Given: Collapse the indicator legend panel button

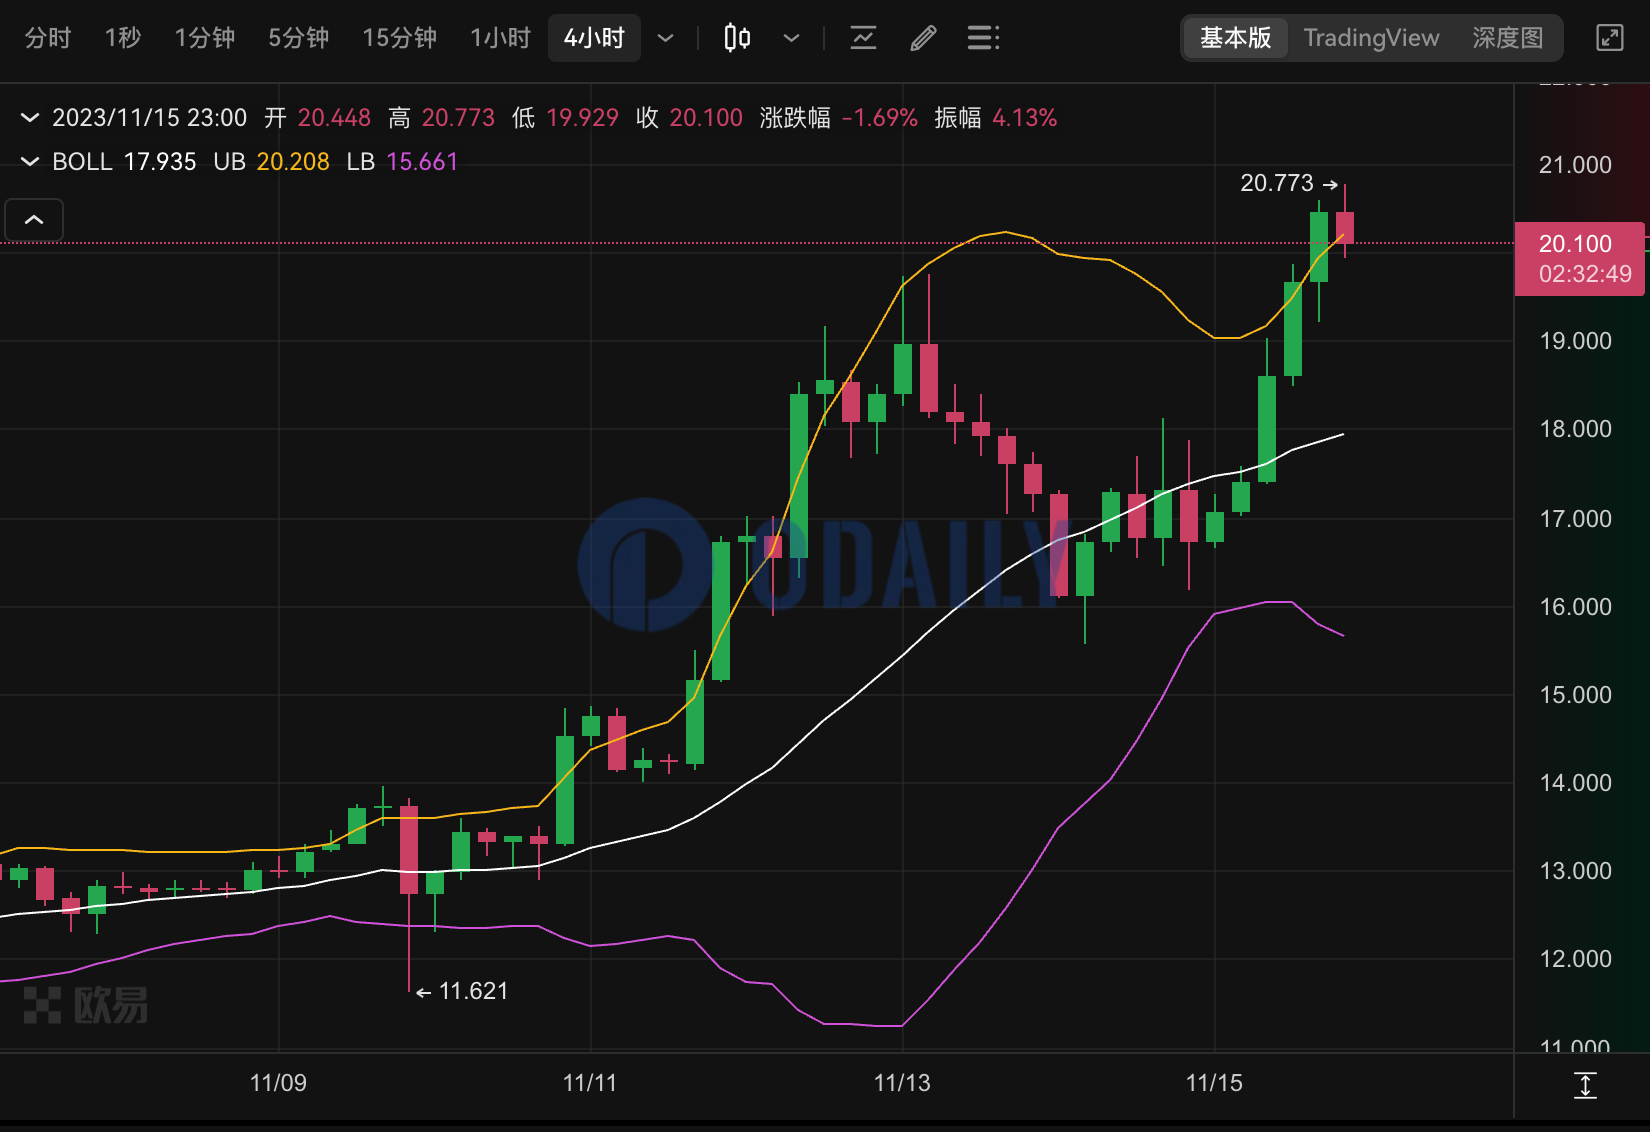Looking at the screenshot, I should tap(34, 220).
